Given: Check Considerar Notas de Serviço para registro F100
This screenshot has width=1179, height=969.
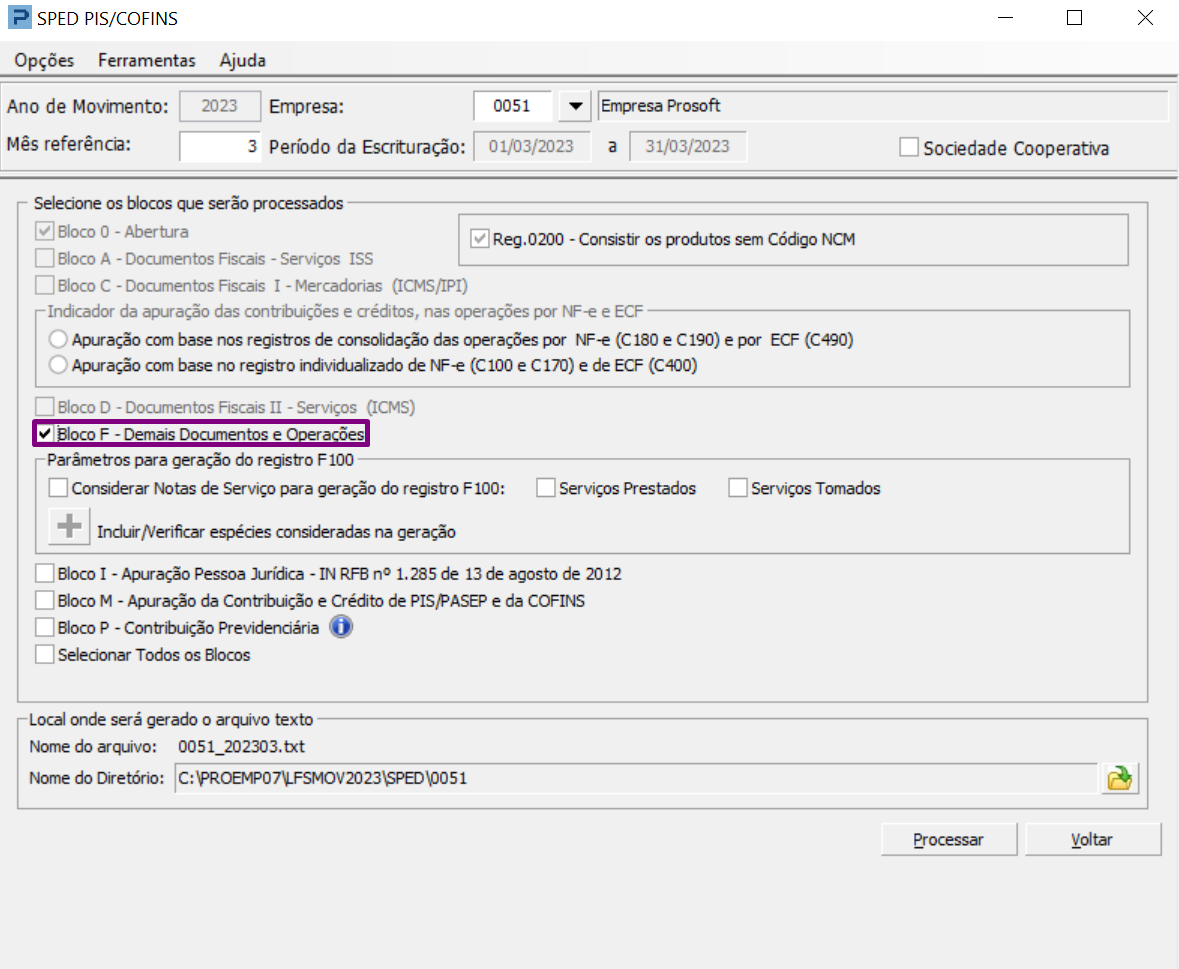Looking at the screenshot, I should point(58,488).
